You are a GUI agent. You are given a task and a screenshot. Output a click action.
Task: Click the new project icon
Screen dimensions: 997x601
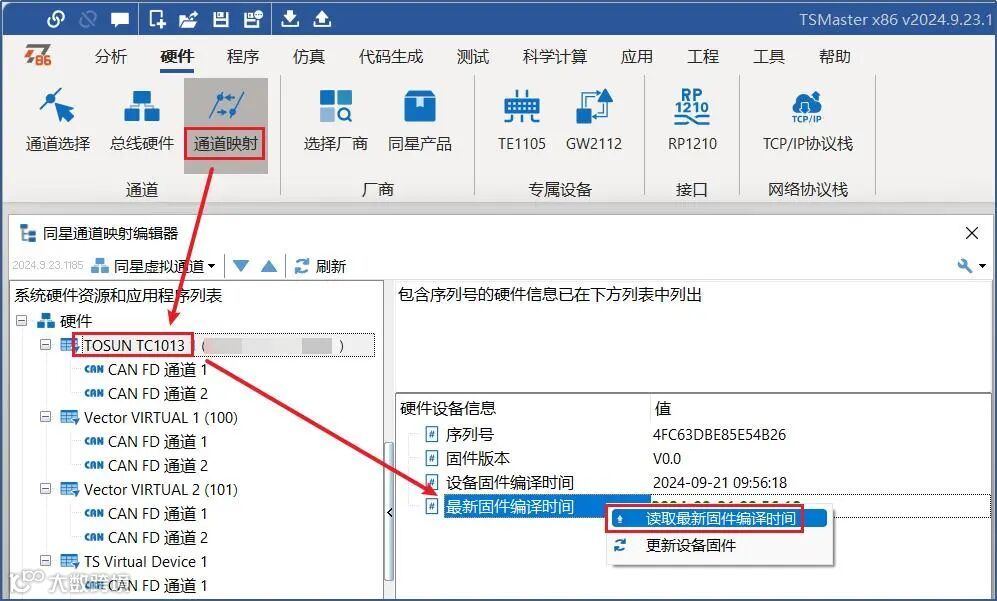point(157,19)
